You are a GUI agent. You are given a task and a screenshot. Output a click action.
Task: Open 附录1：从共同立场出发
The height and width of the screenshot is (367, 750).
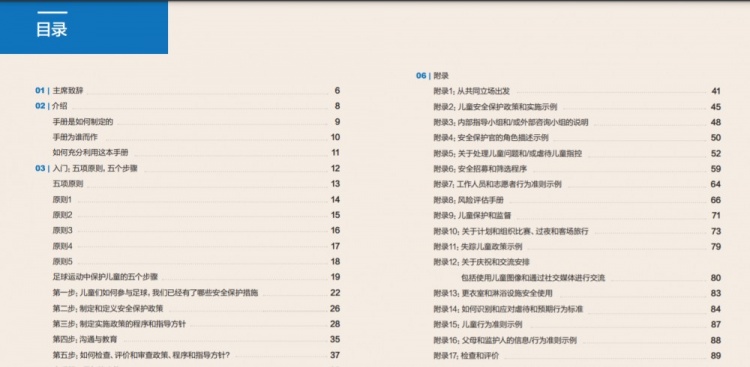(x=577, y=91)
